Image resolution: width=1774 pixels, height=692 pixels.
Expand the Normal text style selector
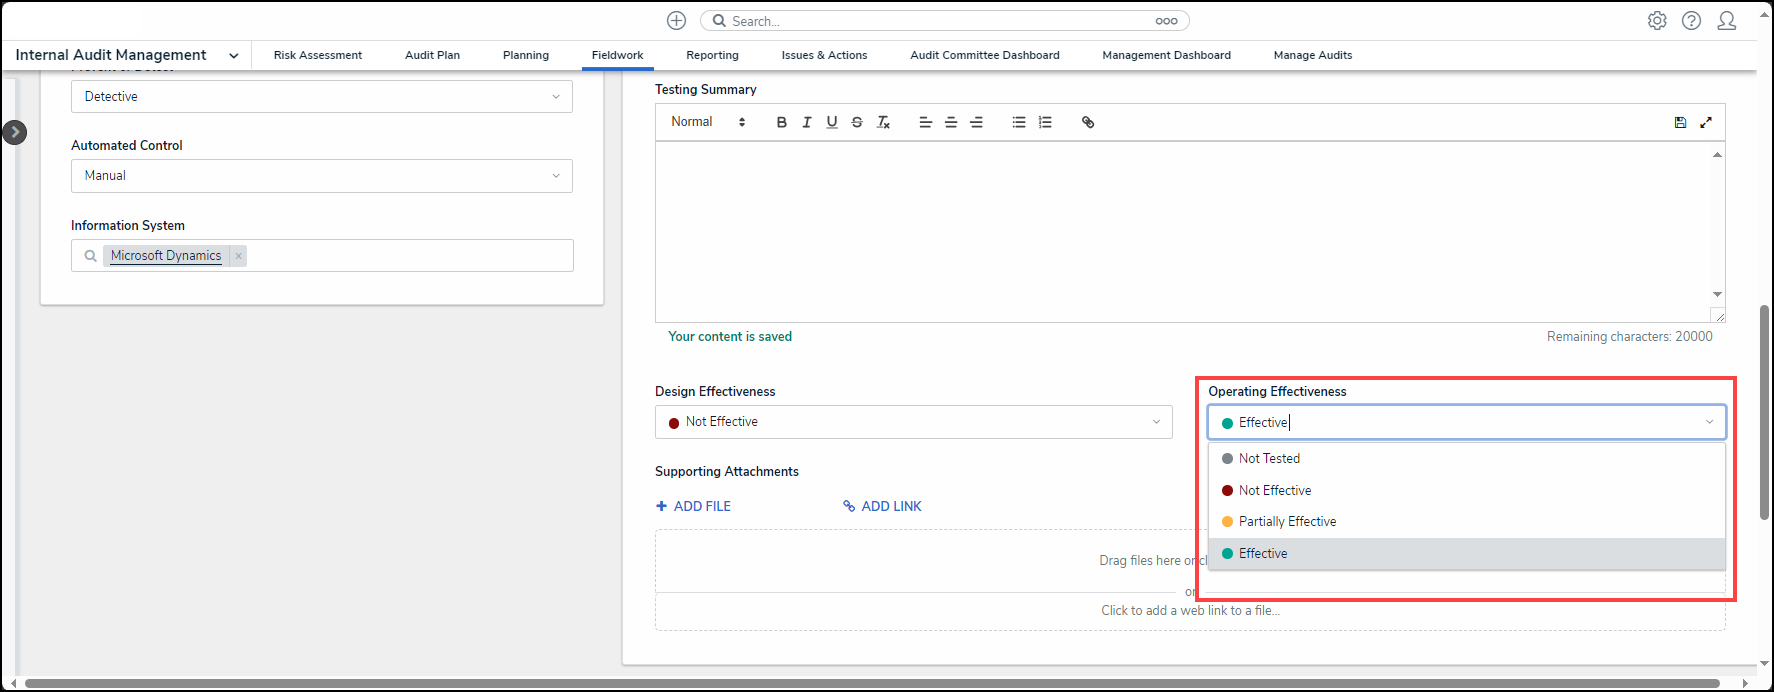click(x=708, y=122)
